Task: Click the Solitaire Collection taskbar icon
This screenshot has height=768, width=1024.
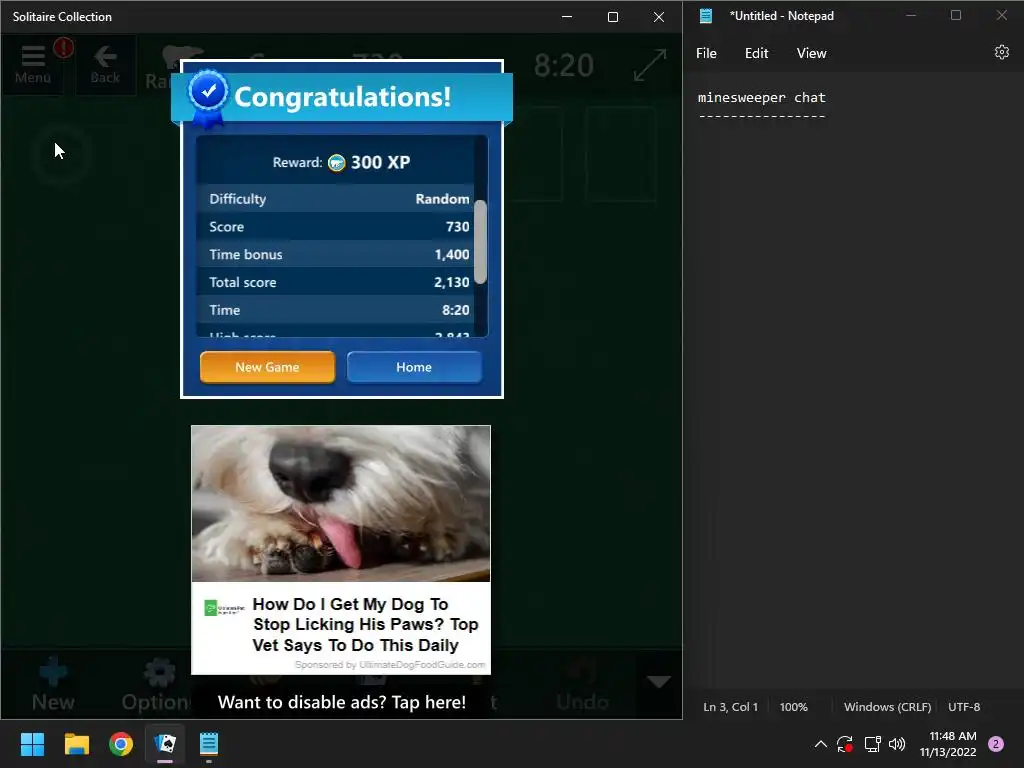Action: click(165, 744)
